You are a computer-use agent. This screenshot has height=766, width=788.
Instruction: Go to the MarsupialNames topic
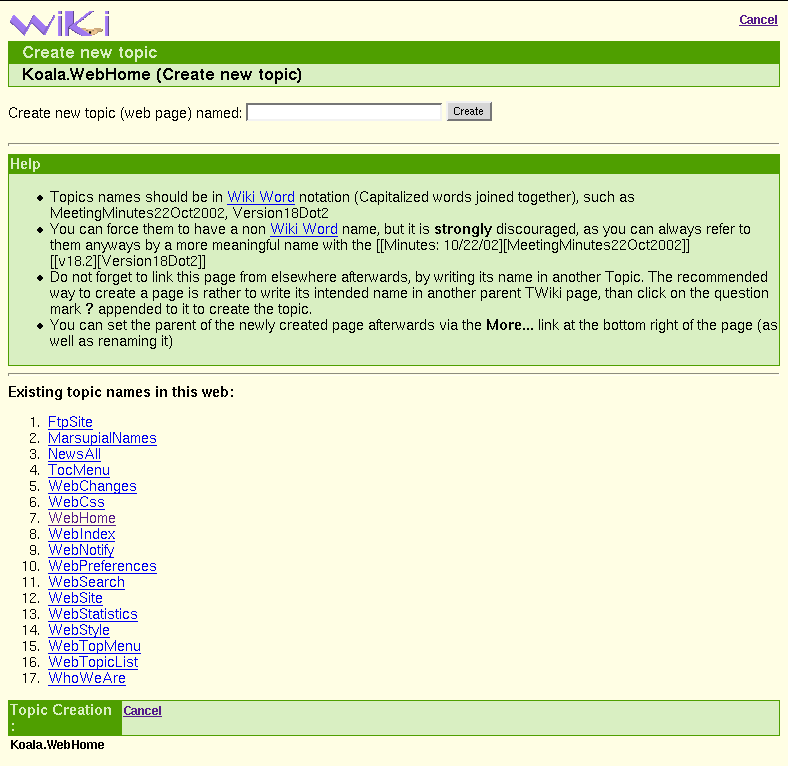tap(102, 438)
